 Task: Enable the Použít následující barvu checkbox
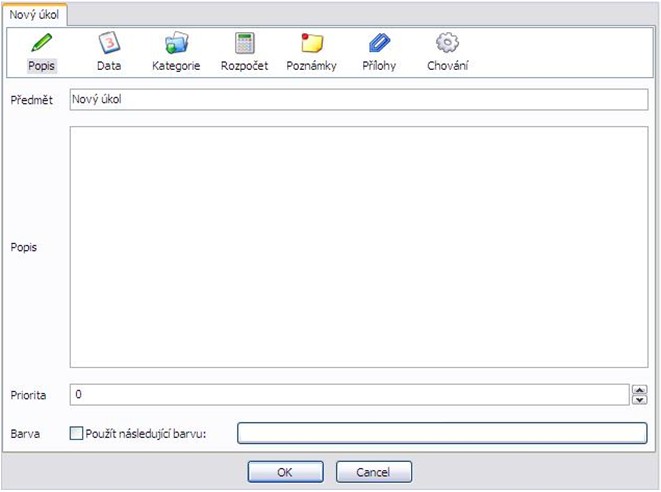point(76,433)
